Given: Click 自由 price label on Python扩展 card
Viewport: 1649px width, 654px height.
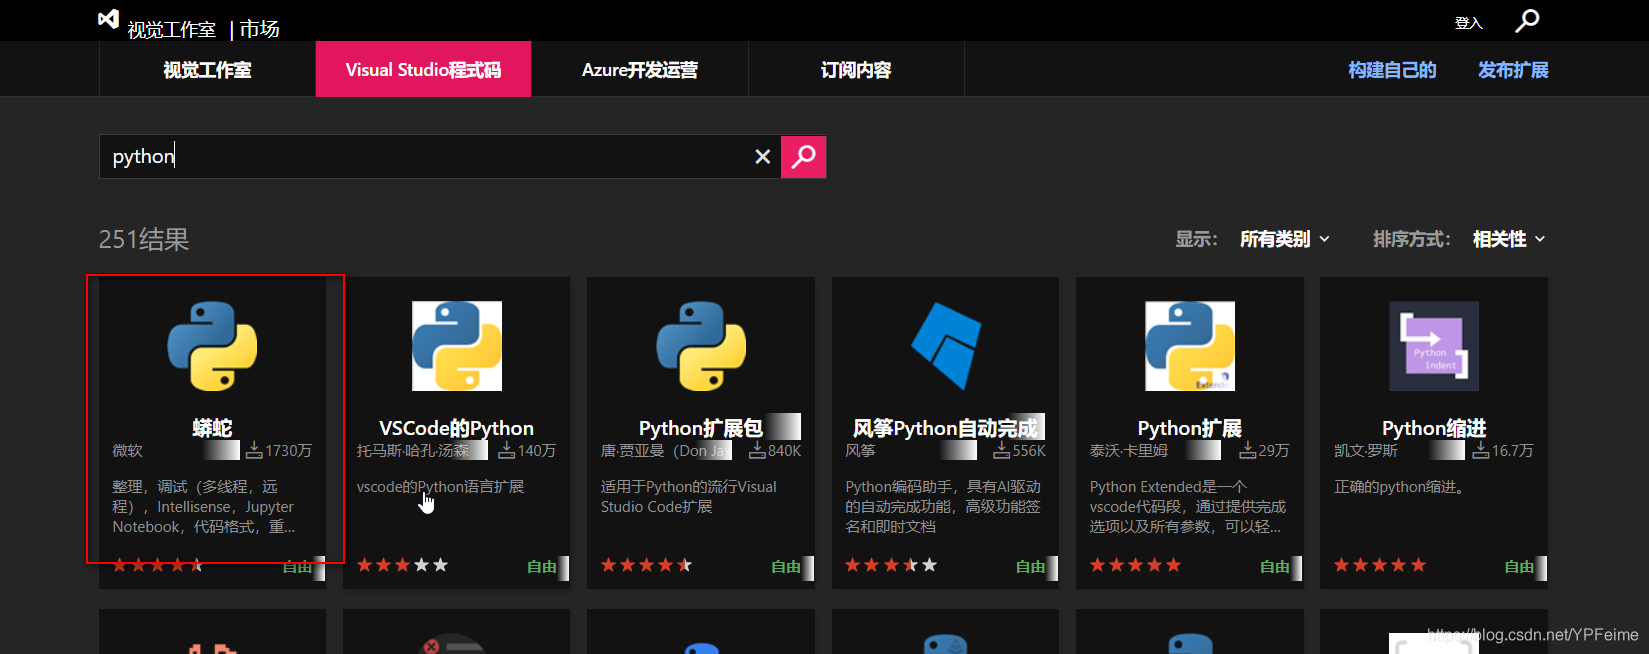Looking at the screenshot, I should pos(1275,567).
